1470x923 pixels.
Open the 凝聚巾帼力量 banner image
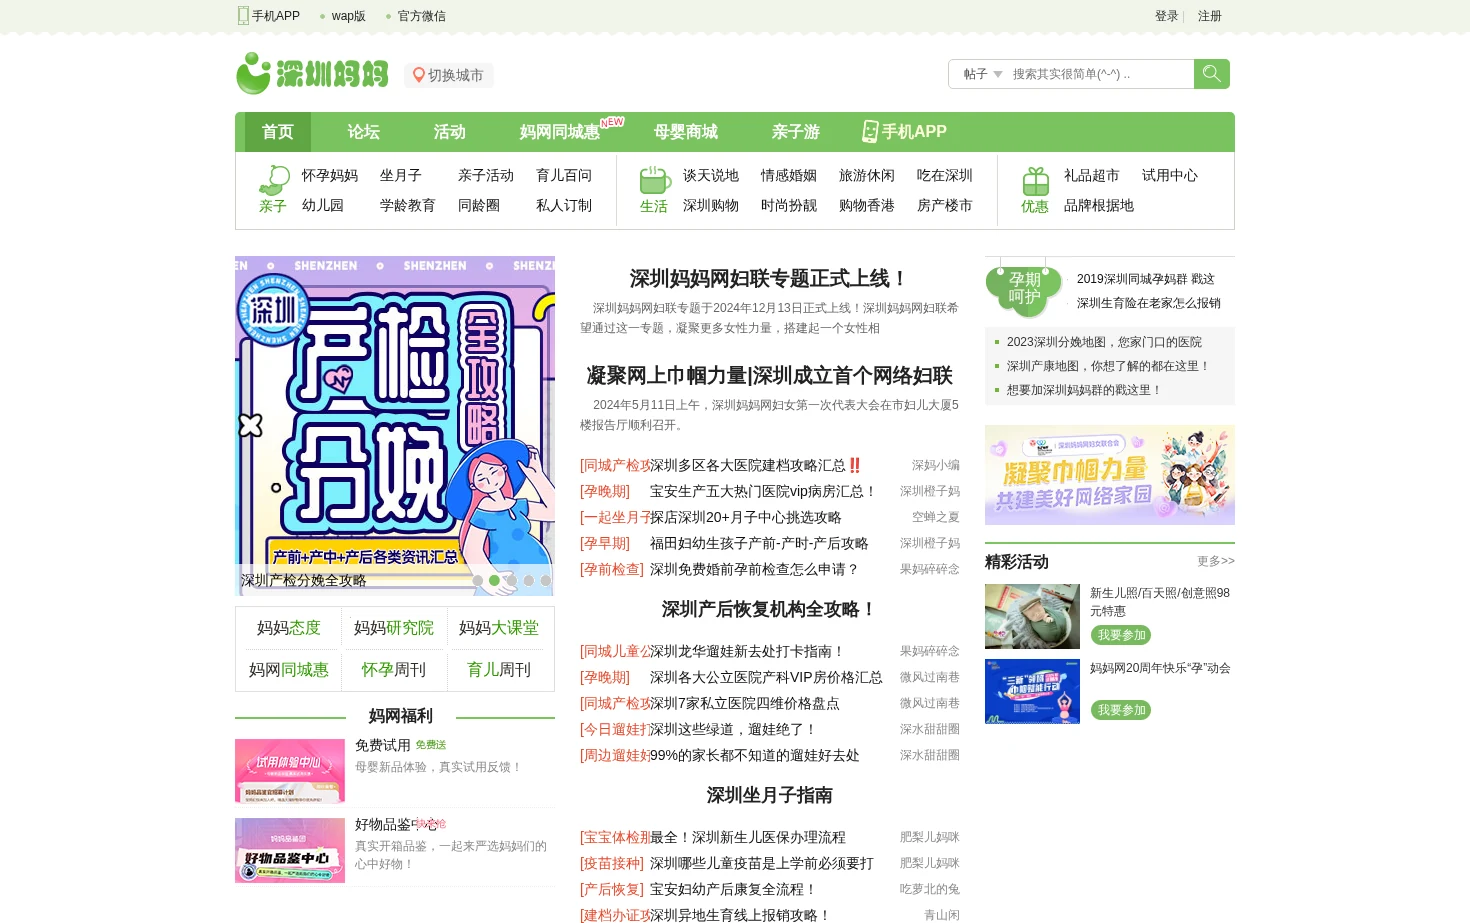(x=1110, y=475)
